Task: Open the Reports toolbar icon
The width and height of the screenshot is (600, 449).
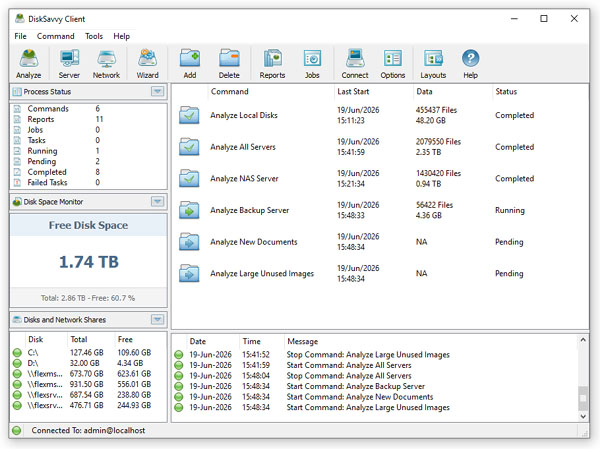Action: tap(272, 64)
